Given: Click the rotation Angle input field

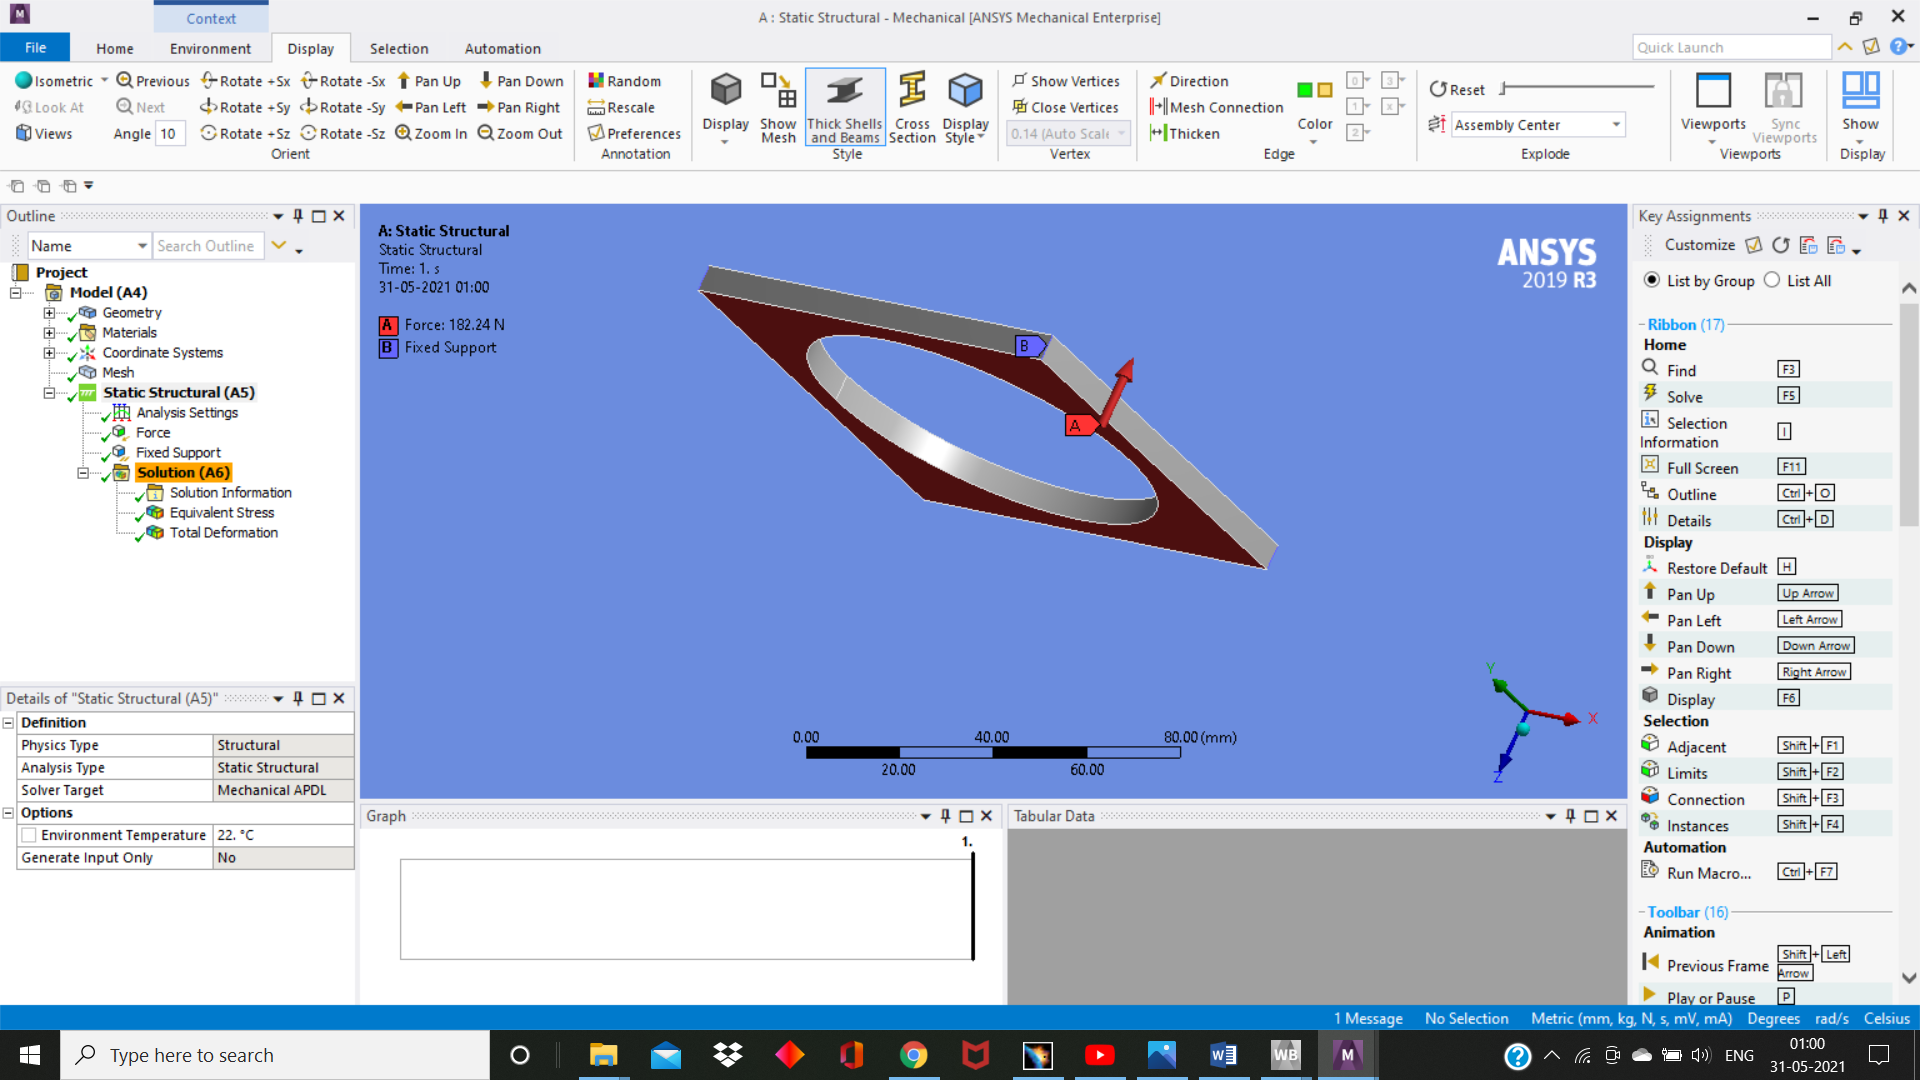Looking at the screenshot, I should [169, 134].
